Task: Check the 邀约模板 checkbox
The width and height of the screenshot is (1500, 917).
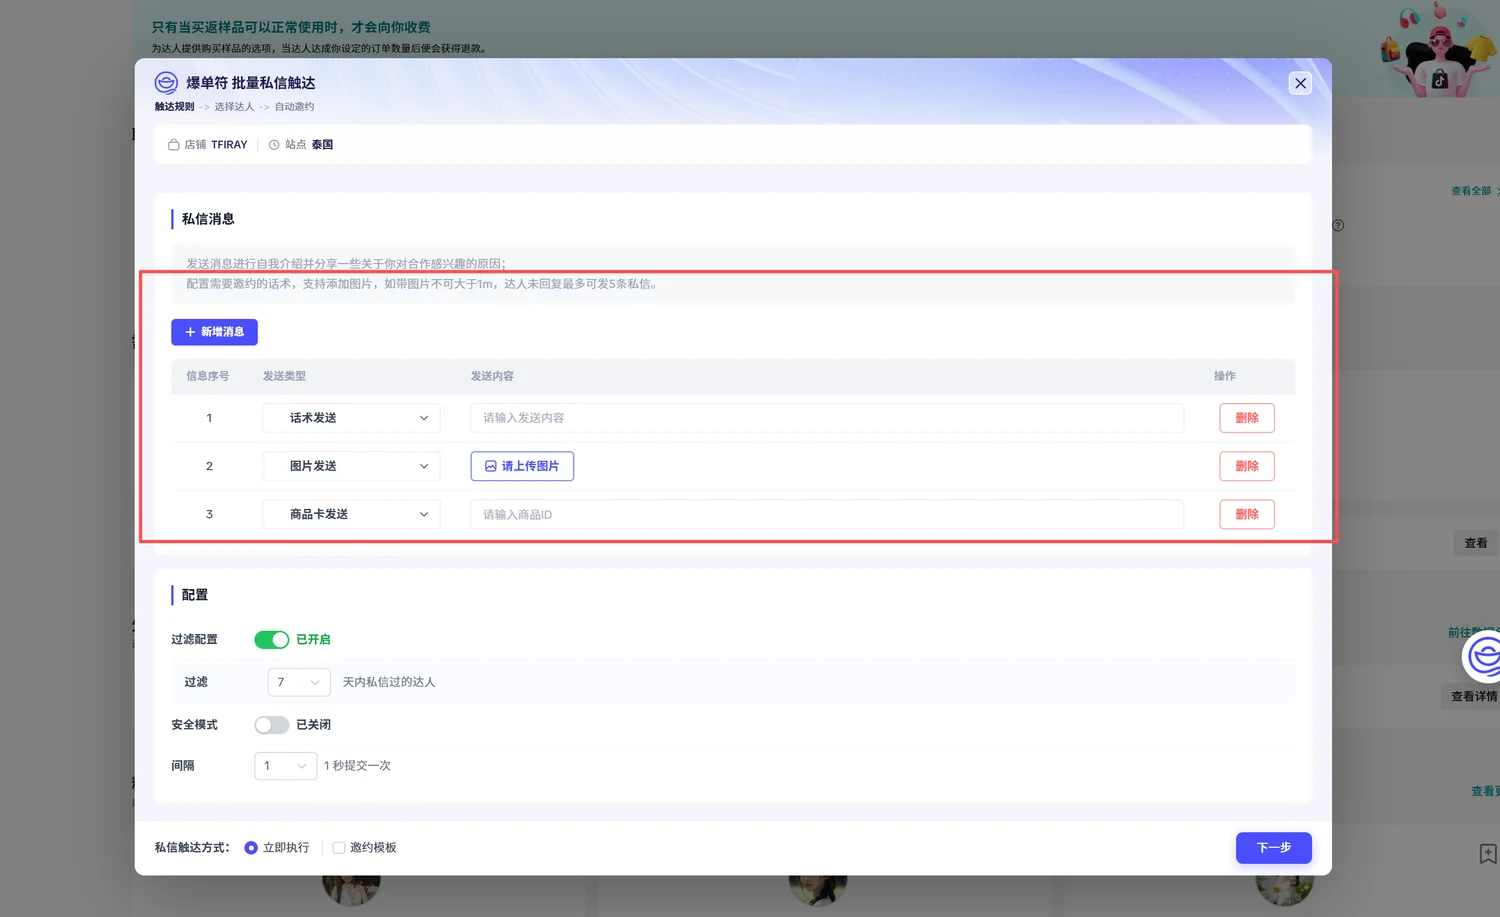Action: coord(339,848)
